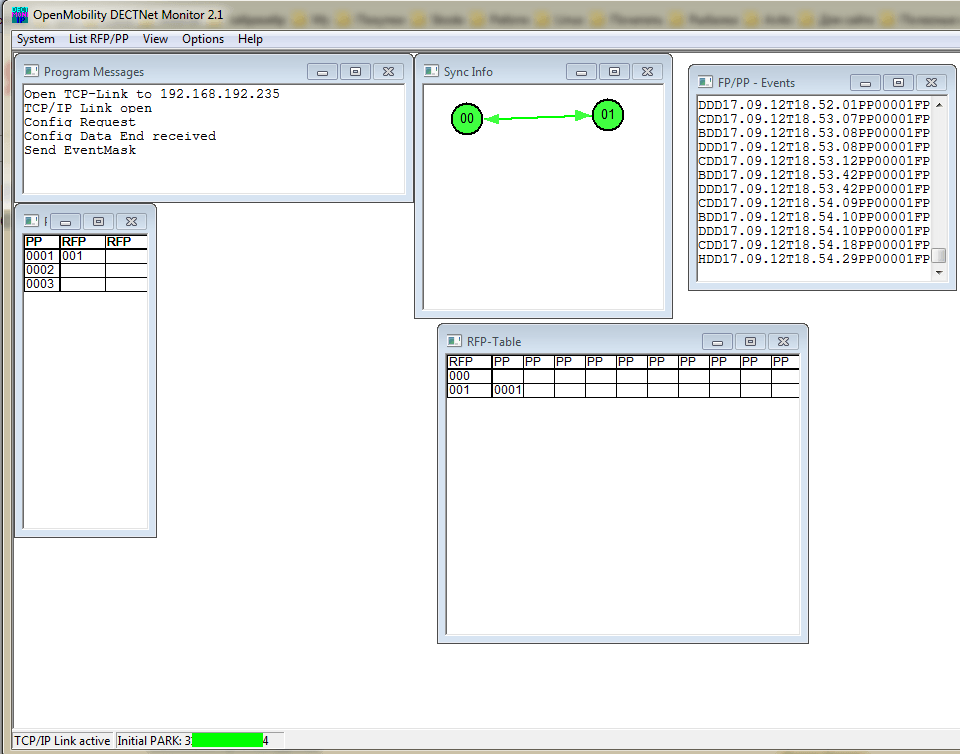The height and width of the screenshot is (754, 960).
Task: Select event line BDD17.09.12T18.54.10
Action: coord(814,217)
